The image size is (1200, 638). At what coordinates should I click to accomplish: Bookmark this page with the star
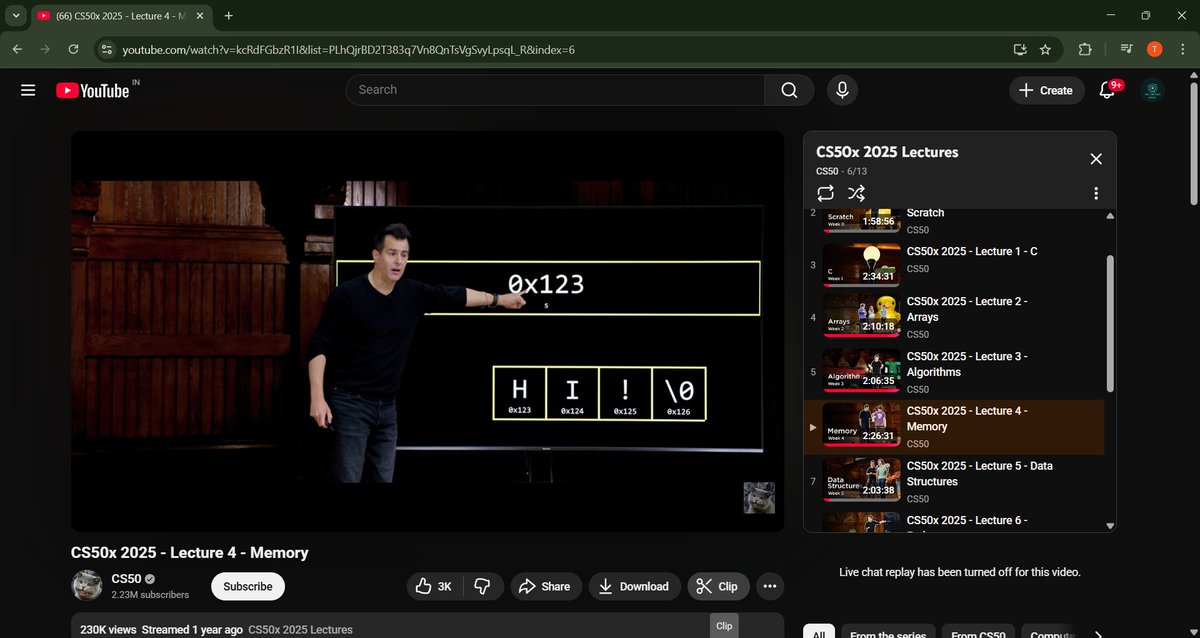pyautogui.click(x=1045, y=49)
